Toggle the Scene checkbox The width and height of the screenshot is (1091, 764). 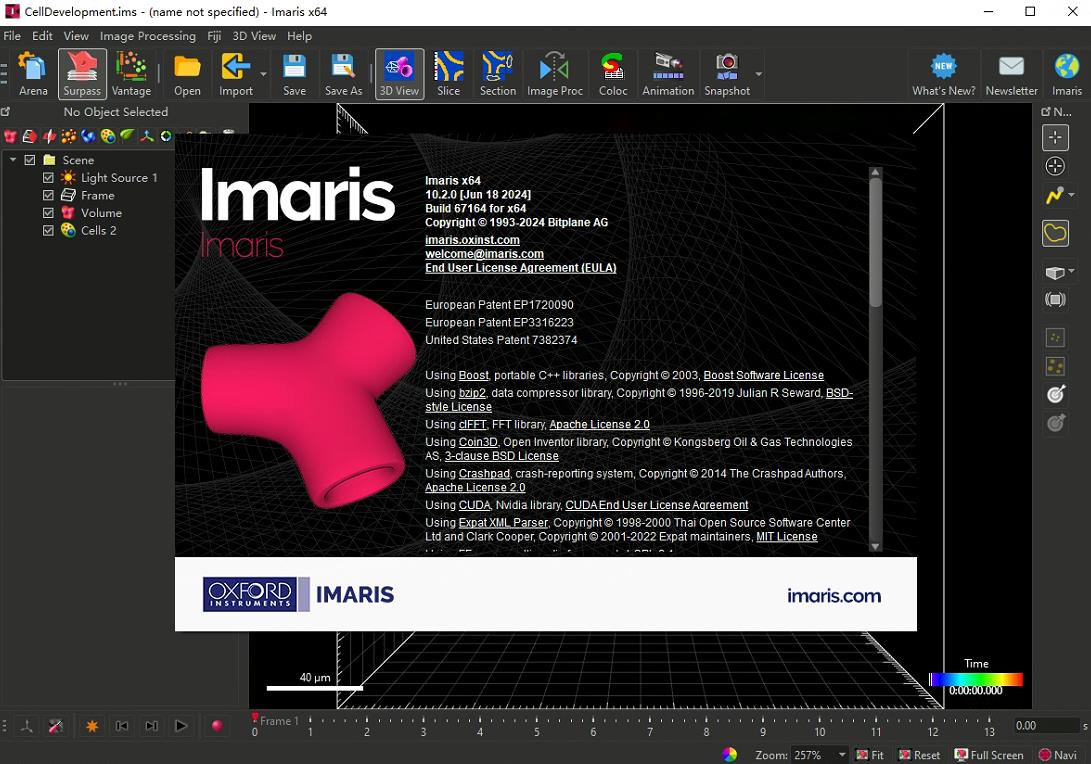(30, 160)
